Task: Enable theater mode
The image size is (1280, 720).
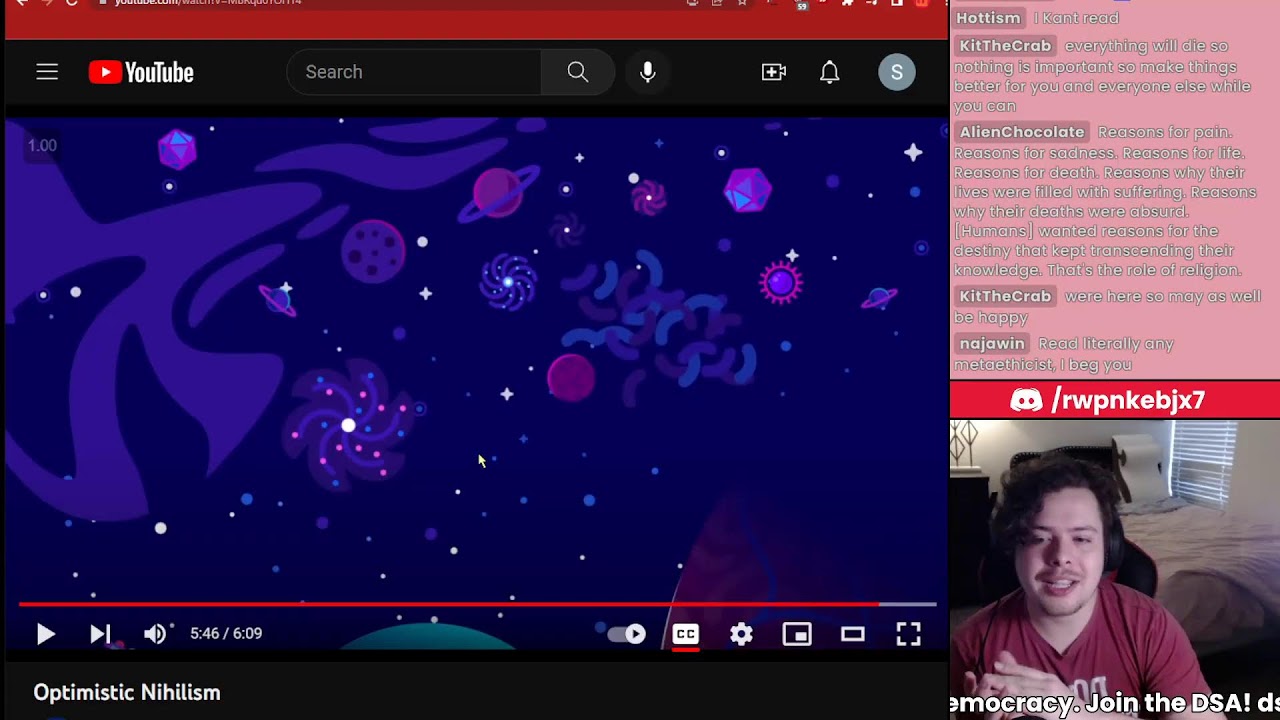Action: (x=853, y=634)
